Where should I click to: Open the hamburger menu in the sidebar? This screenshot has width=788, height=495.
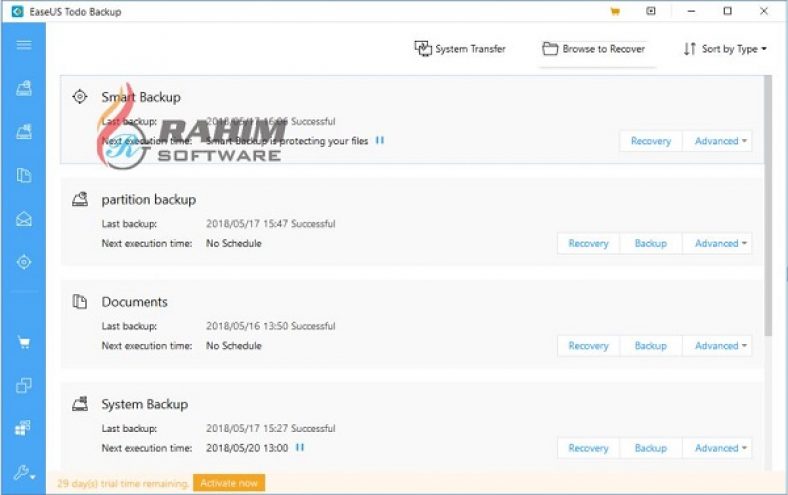tap(24, 45)
